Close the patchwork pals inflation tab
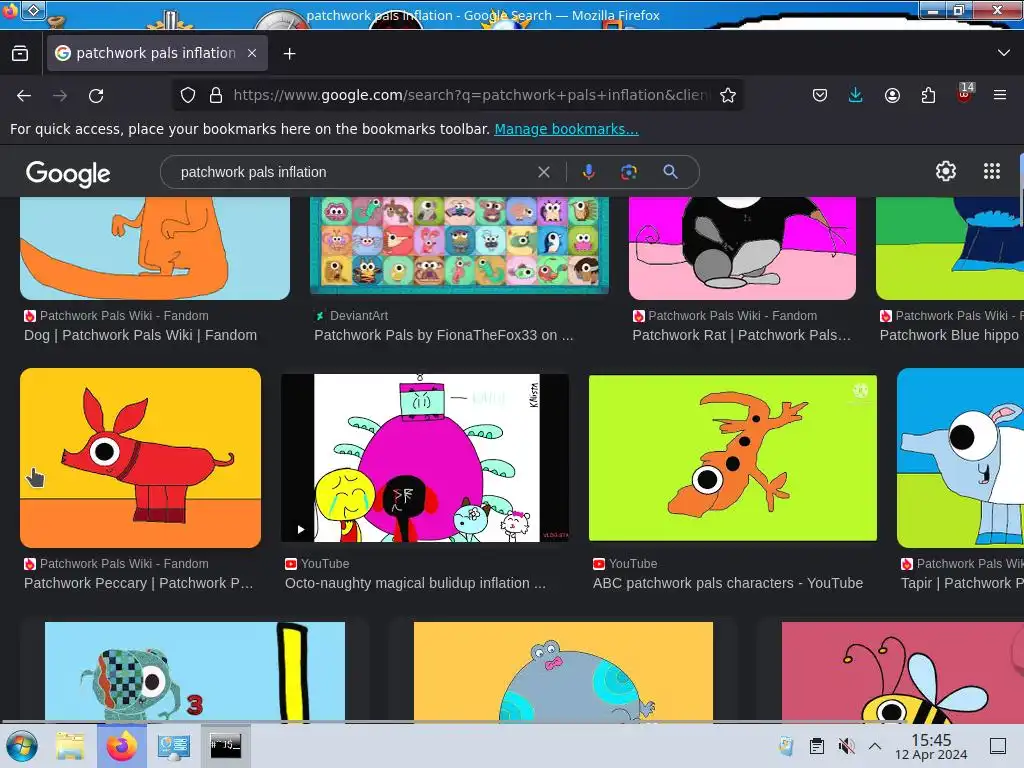This screenshot has height=768, width=1024. tap(251, 54)
